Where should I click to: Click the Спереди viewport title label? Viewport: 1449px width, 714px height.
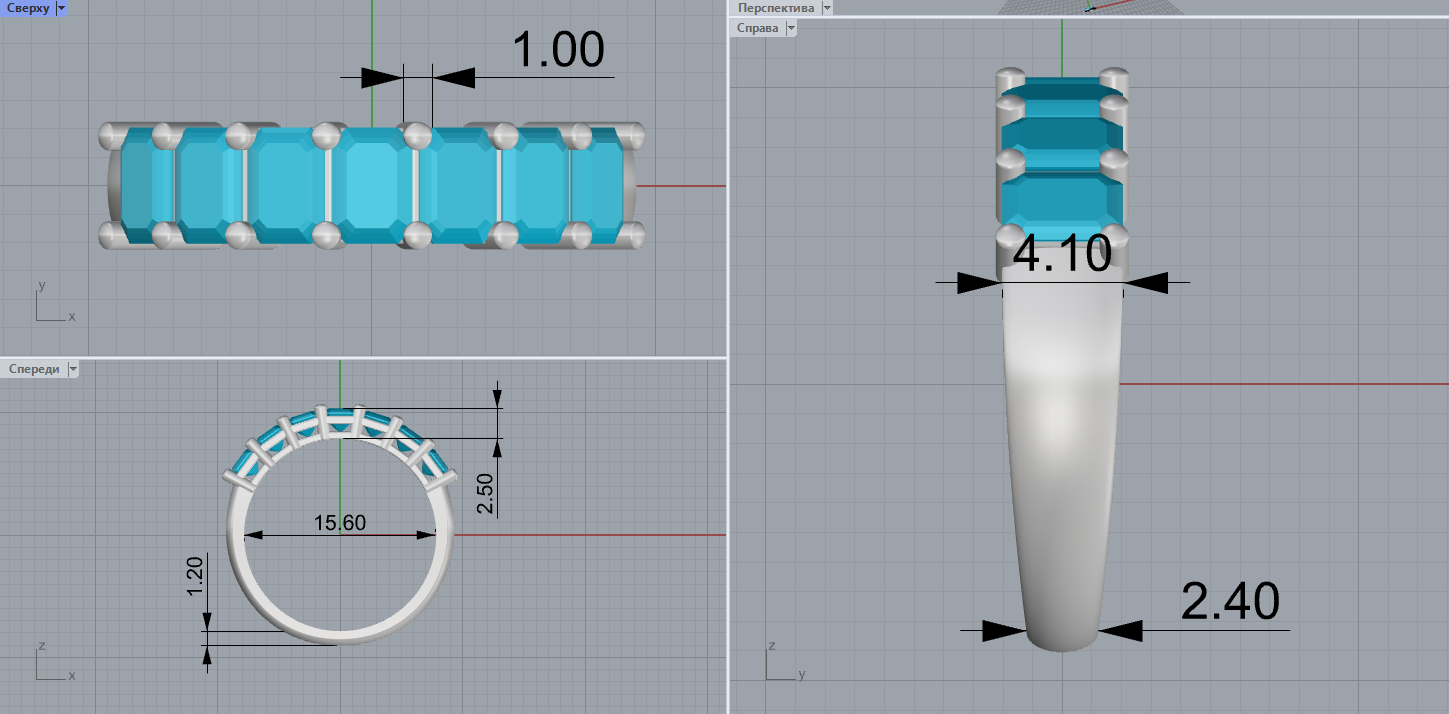point(34,369)
